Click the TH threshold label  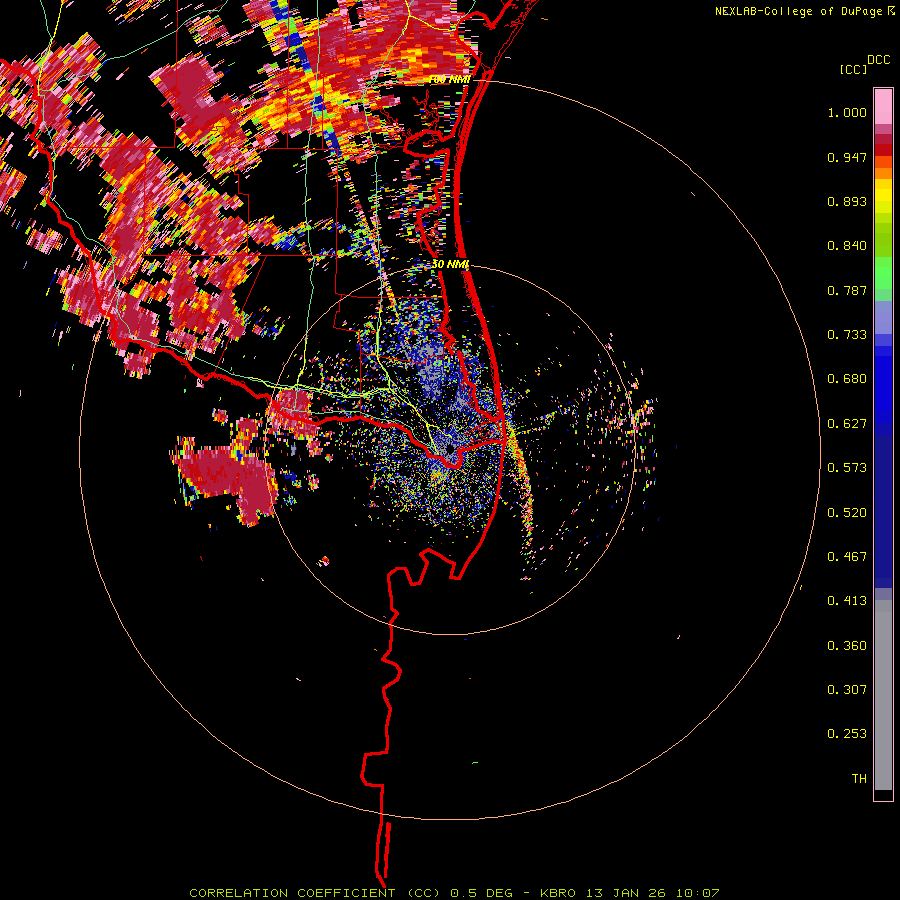pyautogui.click(x=859, y=779)
